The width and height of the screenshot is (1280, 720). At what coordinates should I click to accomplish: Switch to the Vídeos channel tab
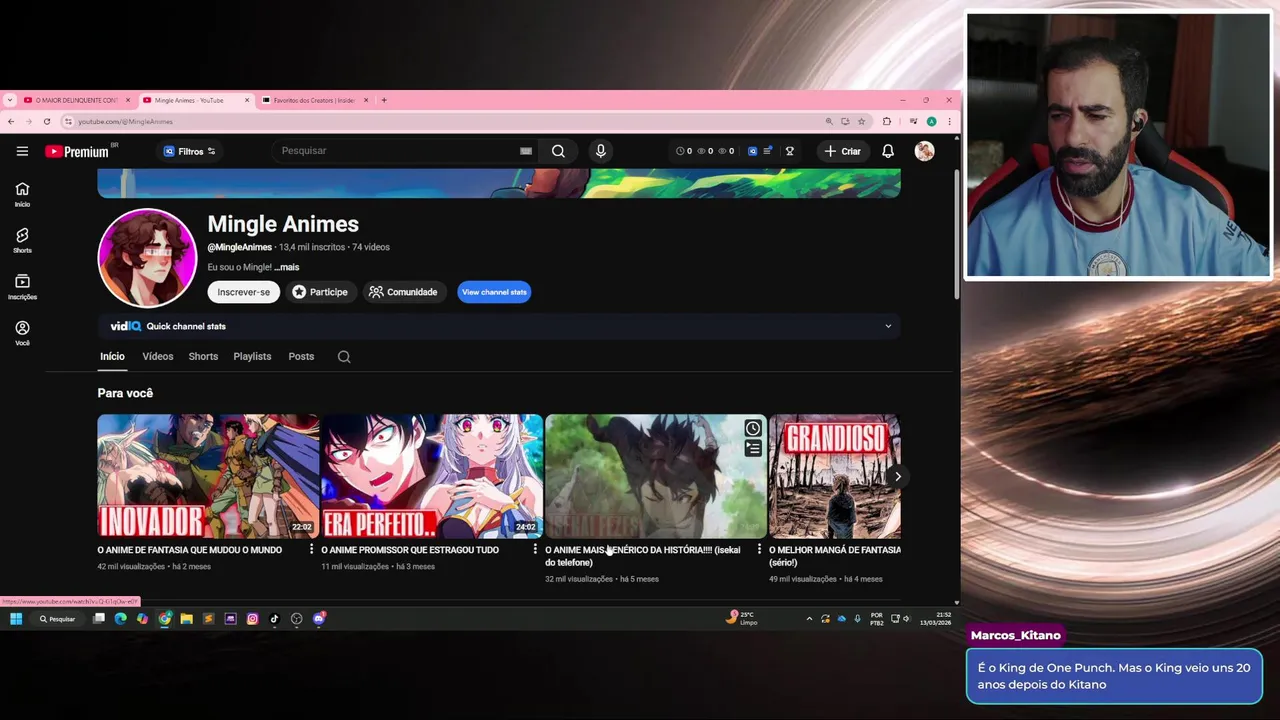pyautogui.click(x=157, y=356)
